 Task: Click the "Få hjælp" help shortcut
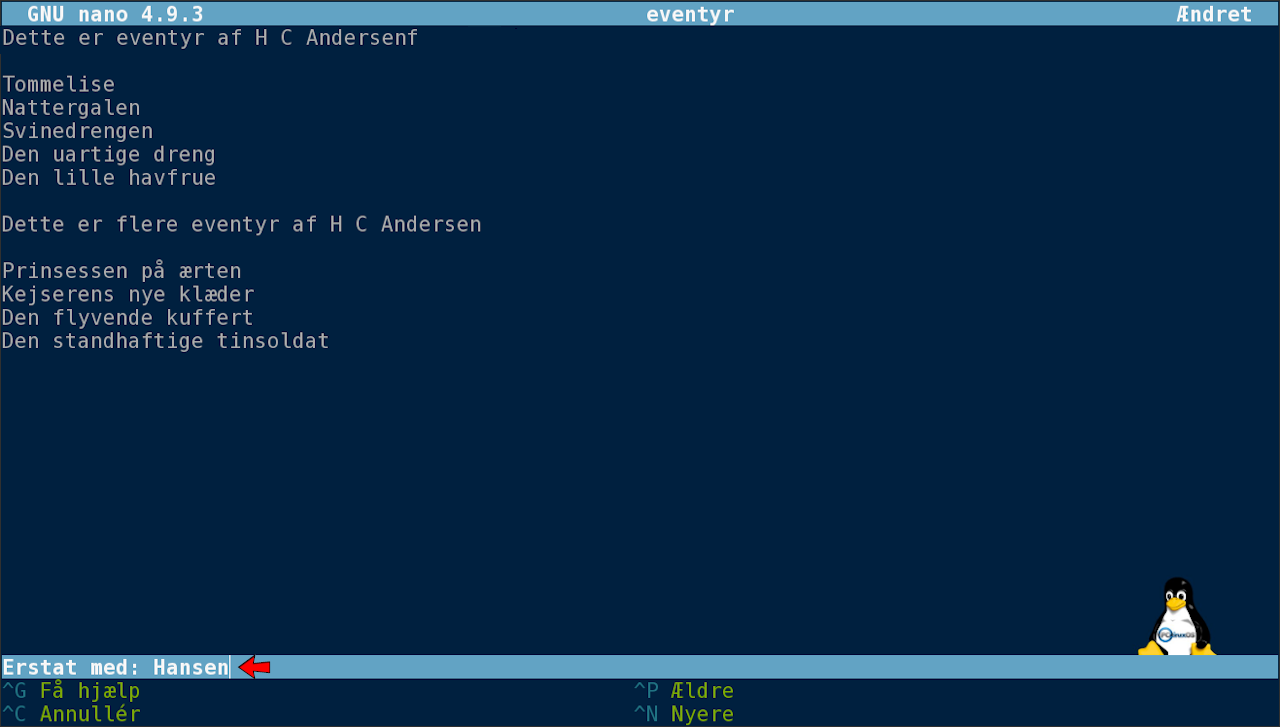point(89,691)
